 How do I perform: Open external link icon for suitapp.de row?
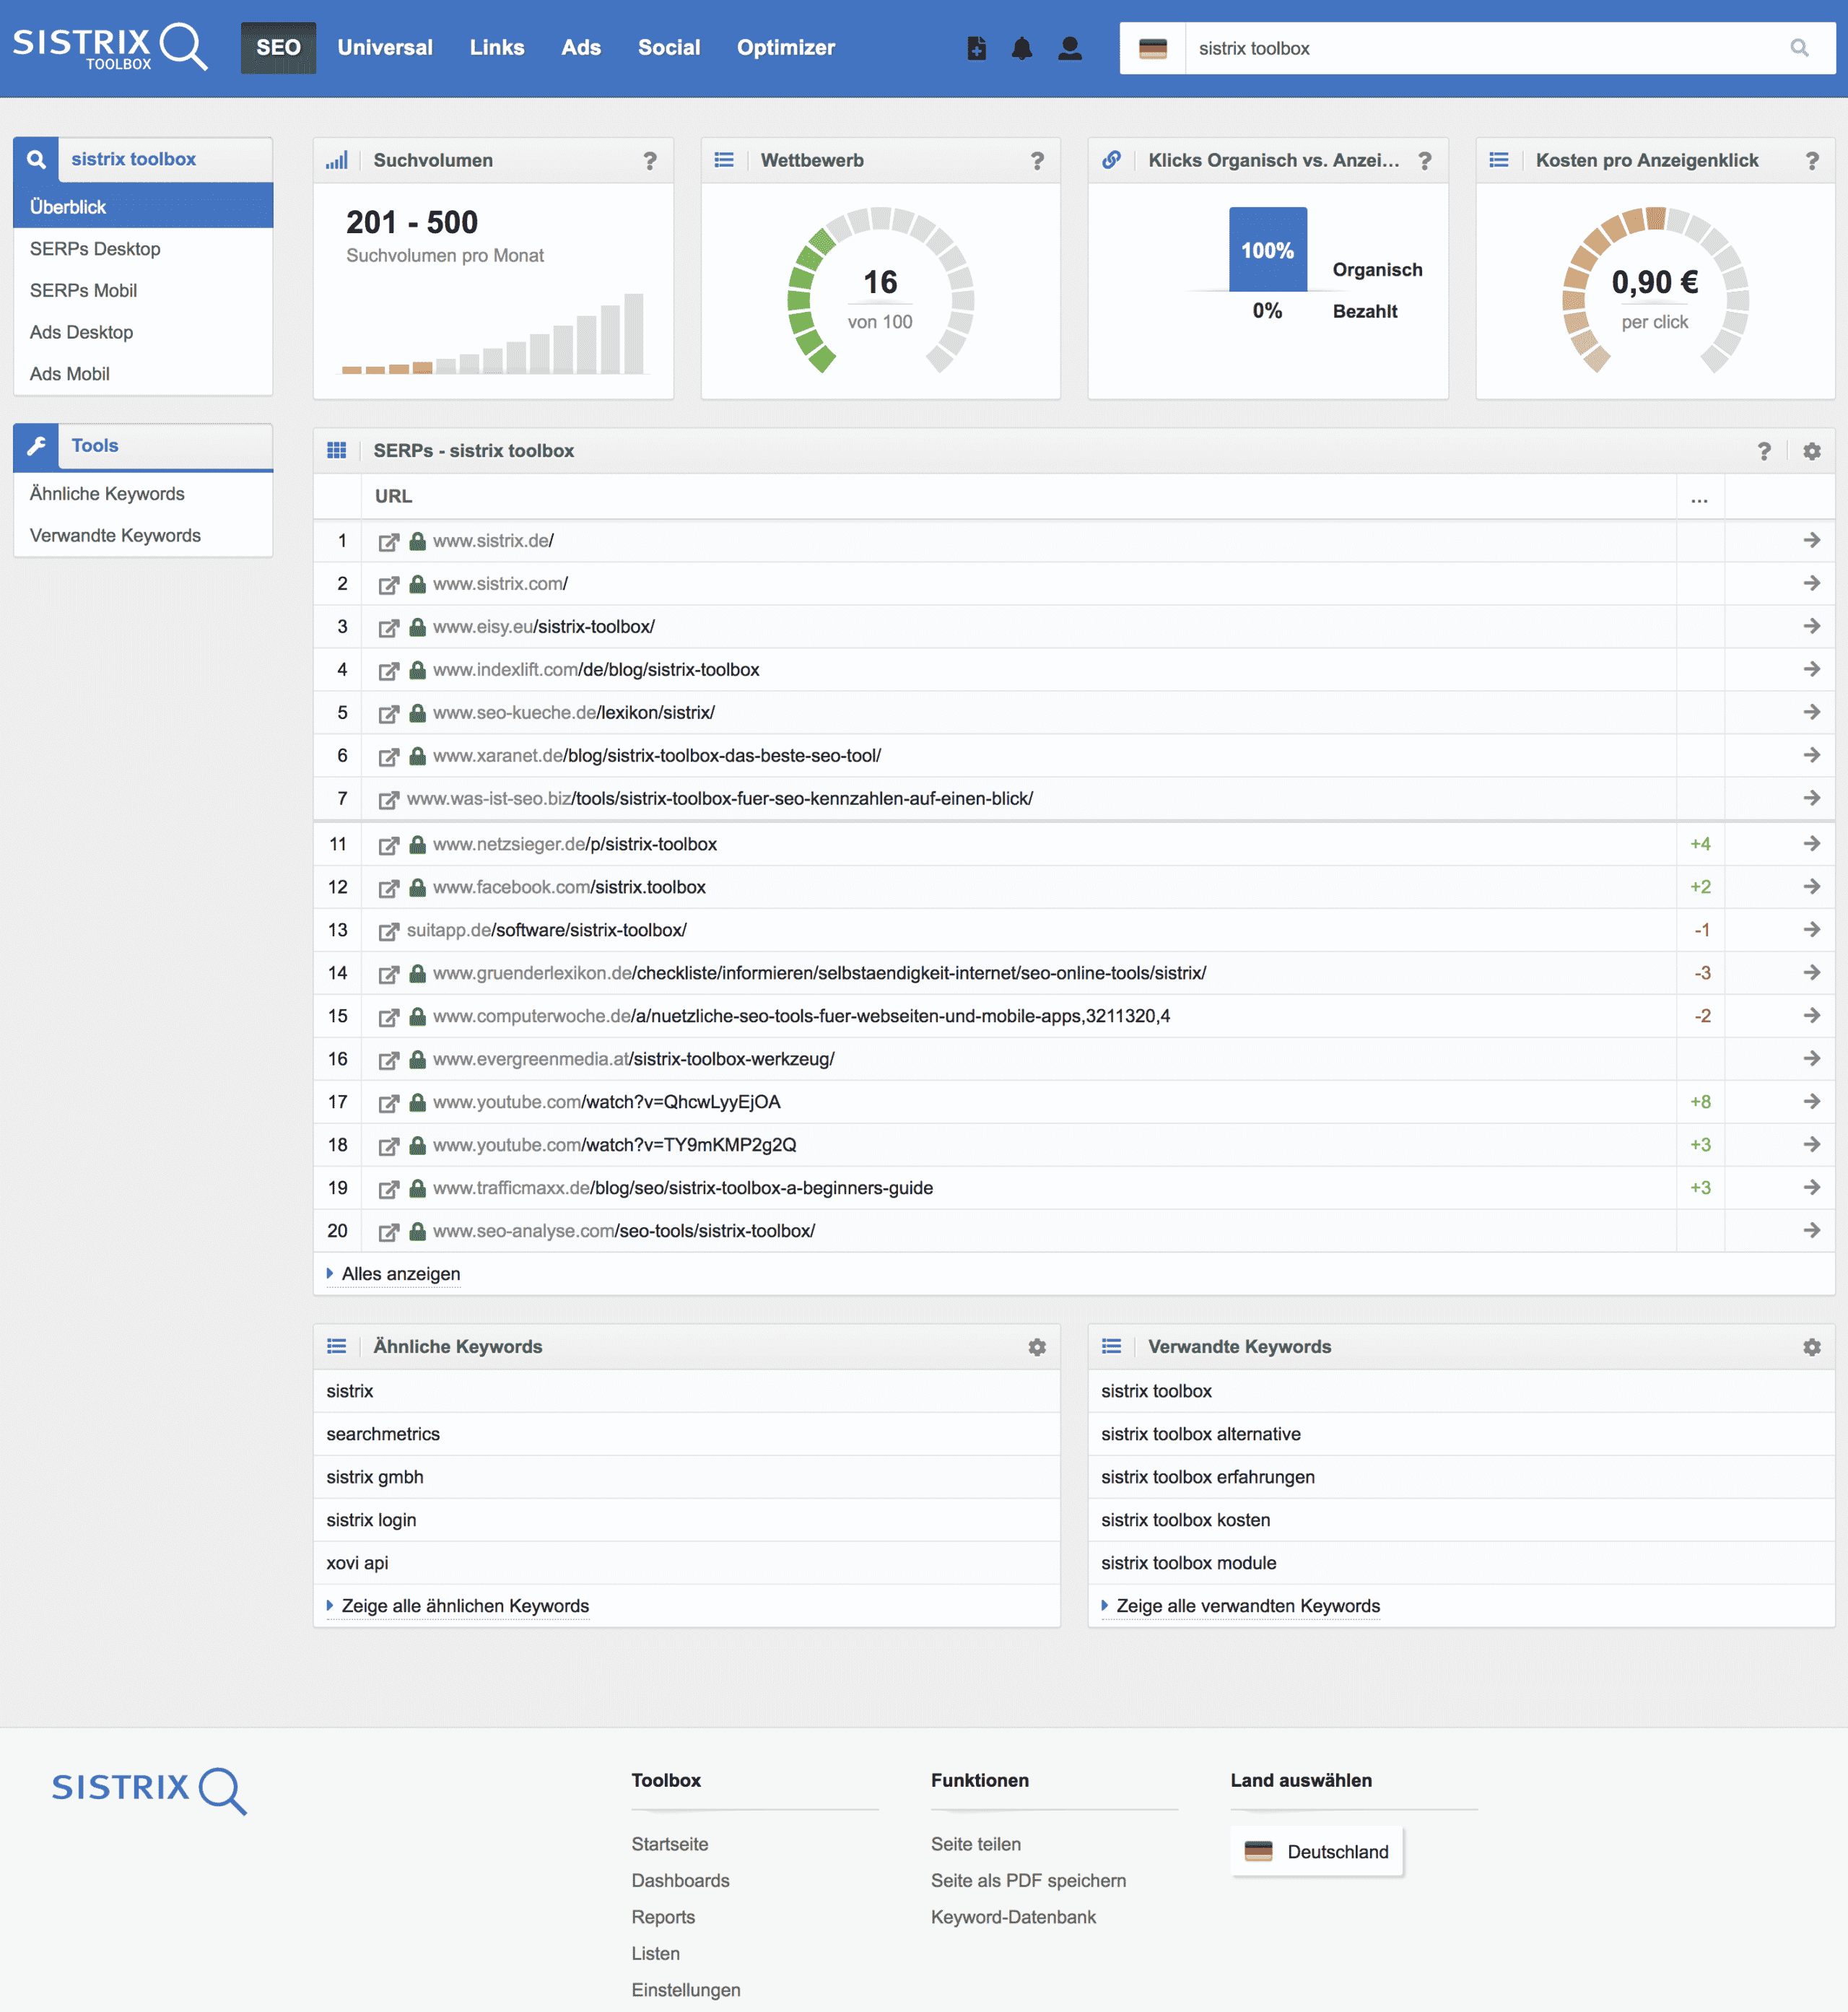pos(388,931)
